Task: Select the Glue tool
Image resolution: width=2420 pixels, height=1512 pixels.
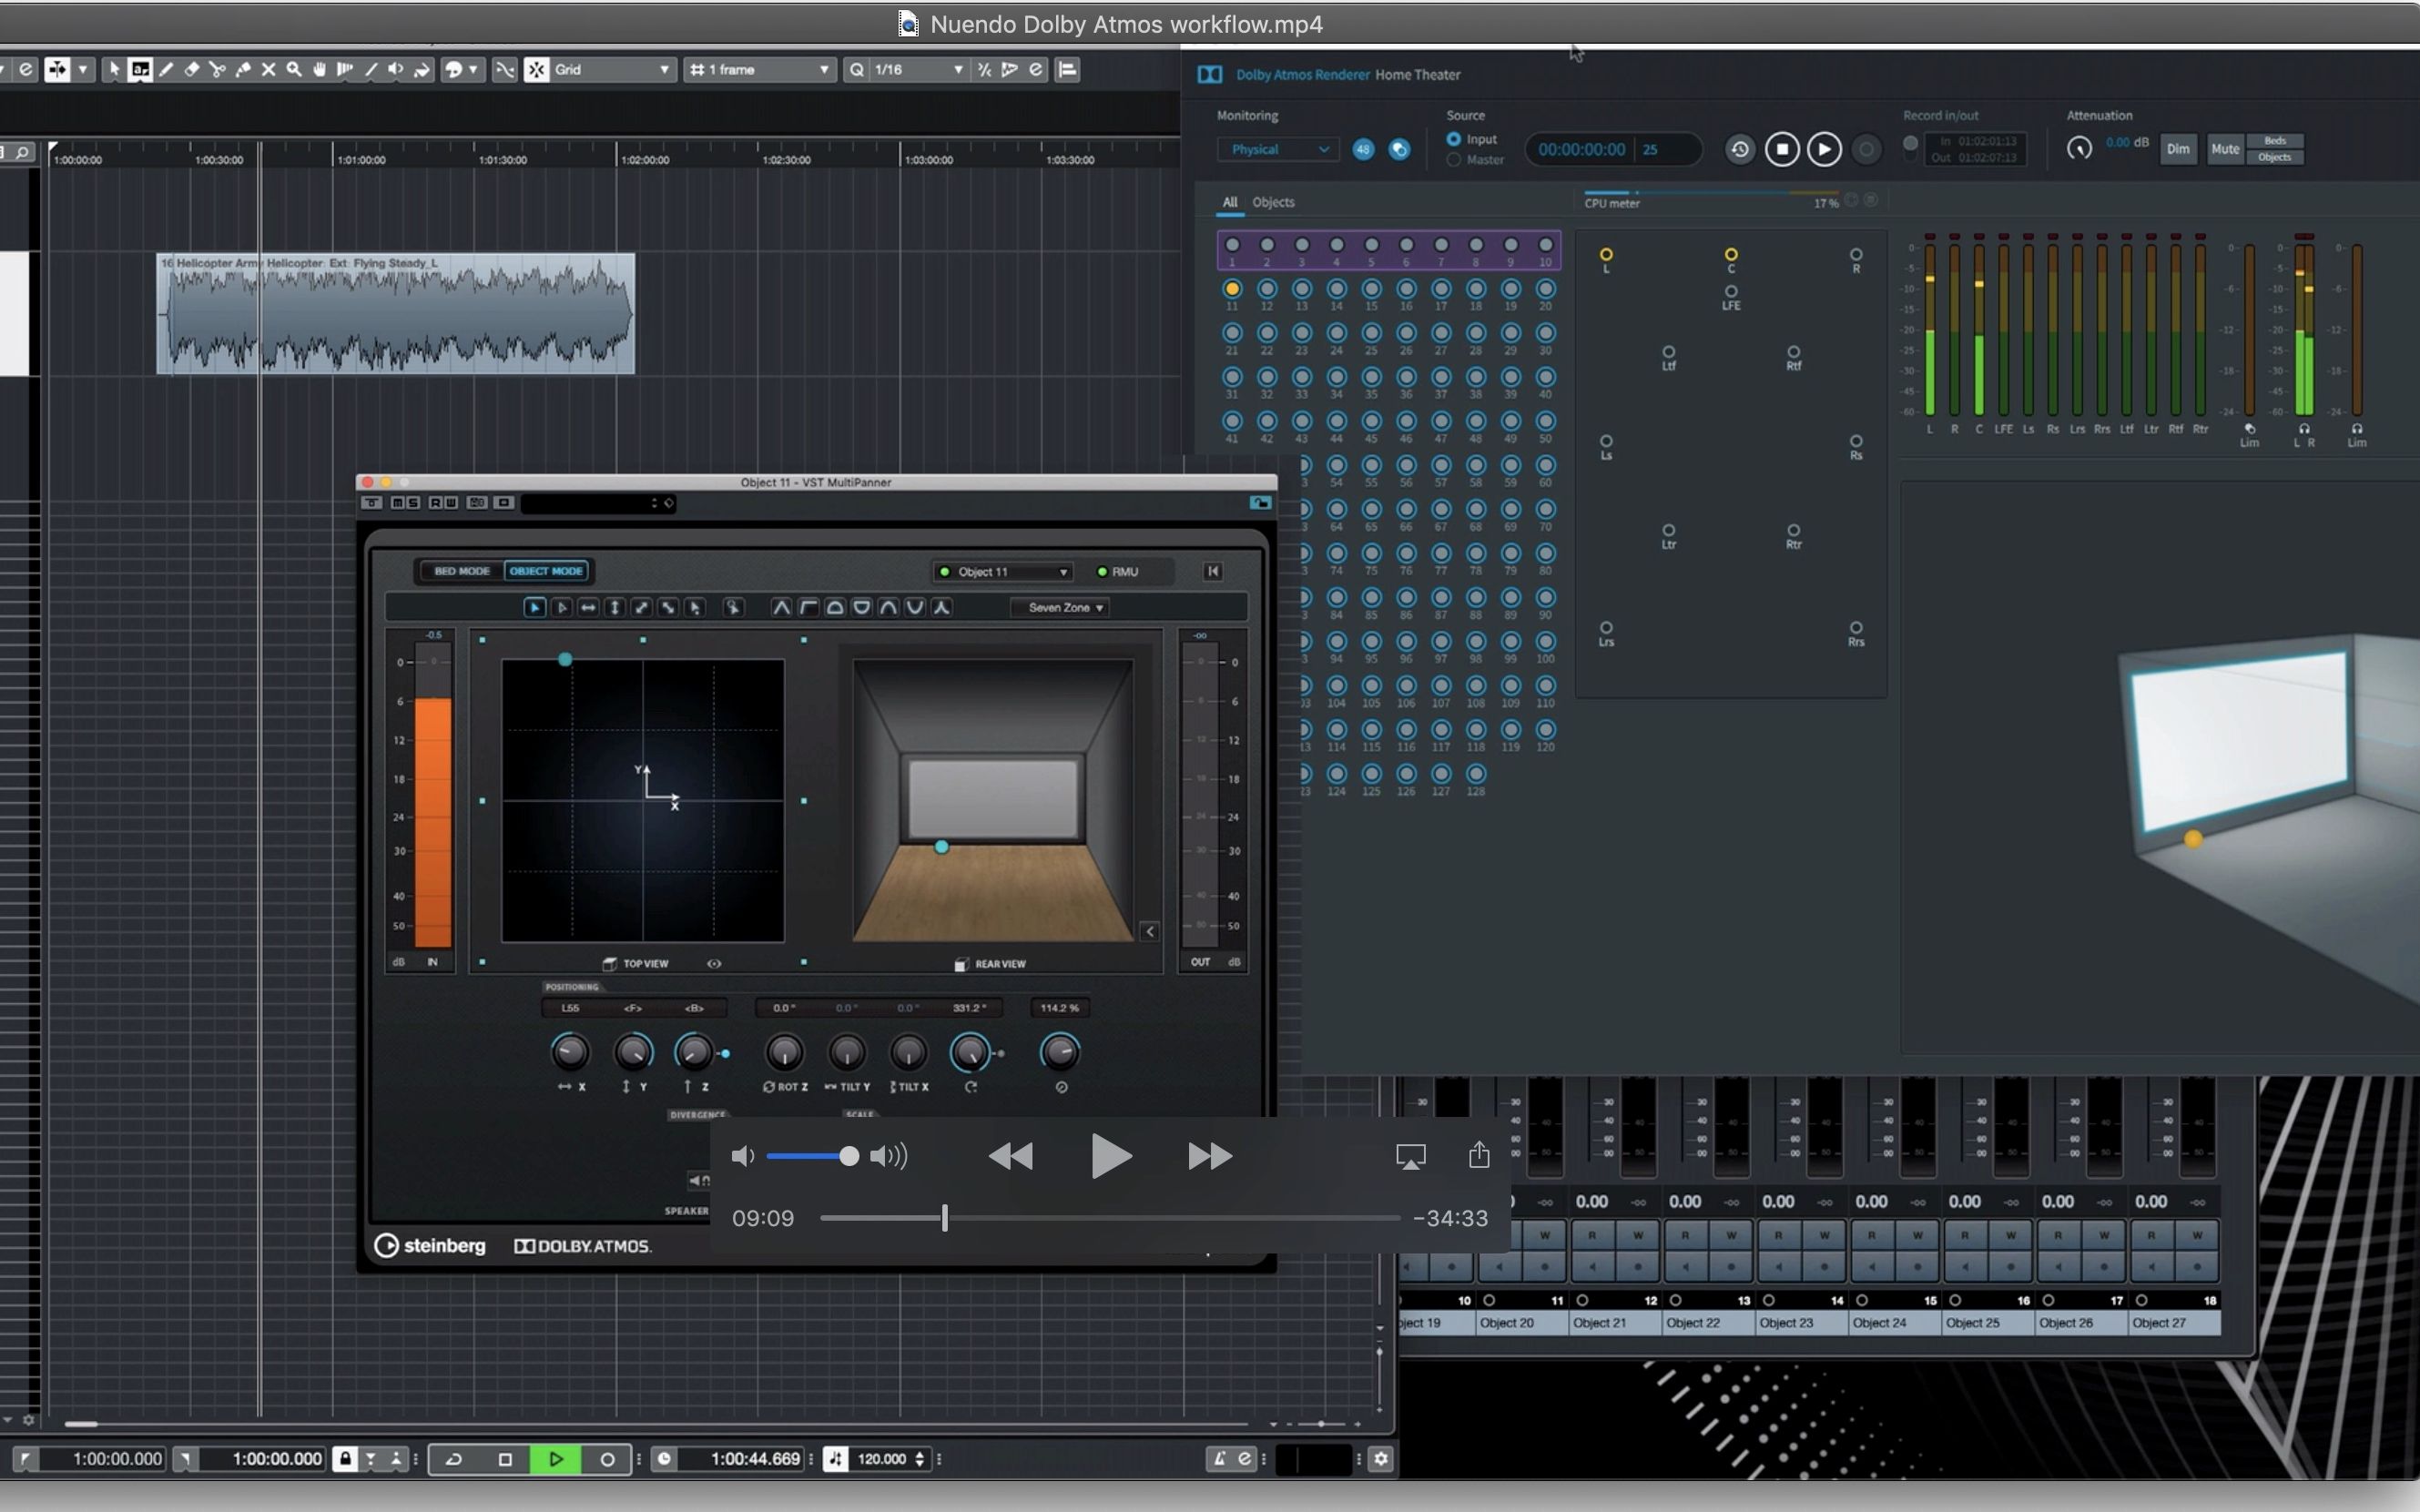Action: pos(243,69)
